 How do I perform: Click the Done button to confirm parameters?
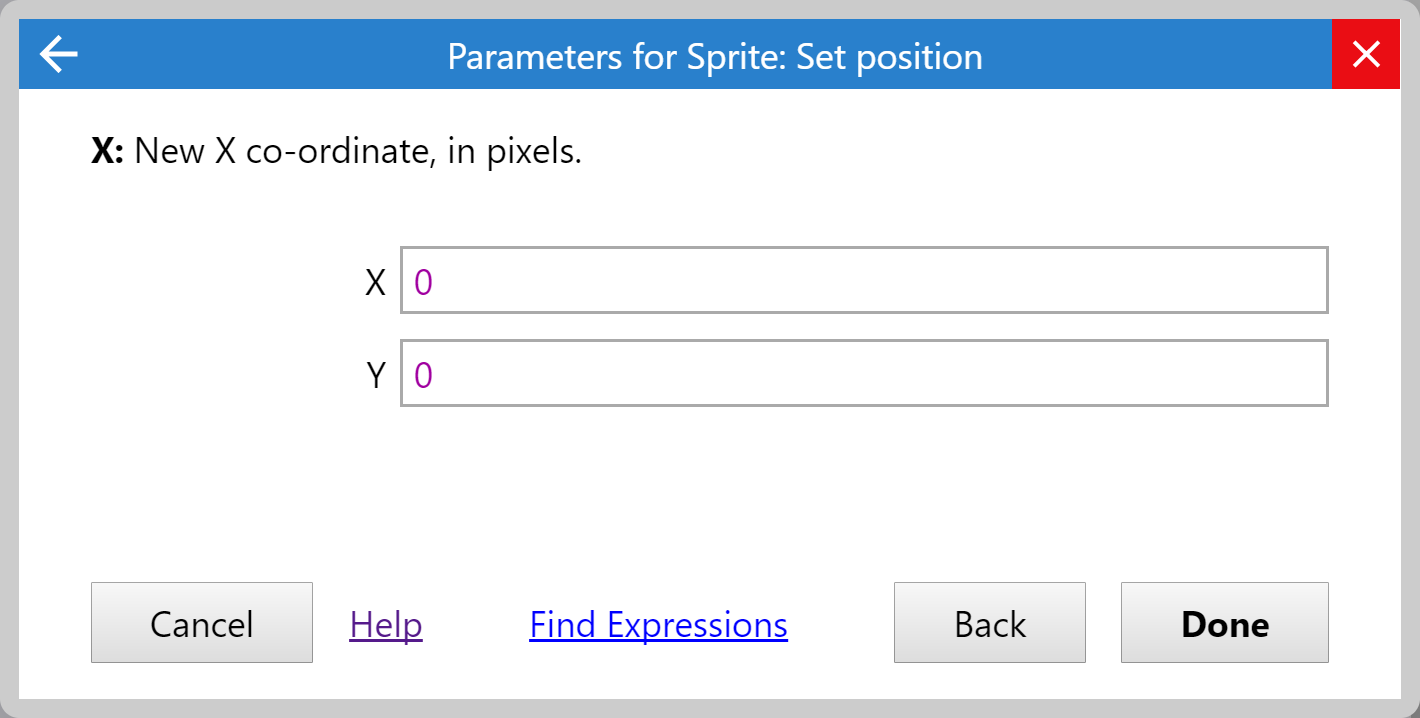point(1224,623)
